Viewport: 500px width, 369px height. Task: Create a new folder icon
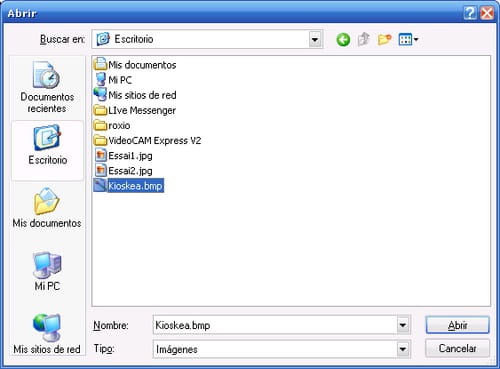[x=384, y=39]
